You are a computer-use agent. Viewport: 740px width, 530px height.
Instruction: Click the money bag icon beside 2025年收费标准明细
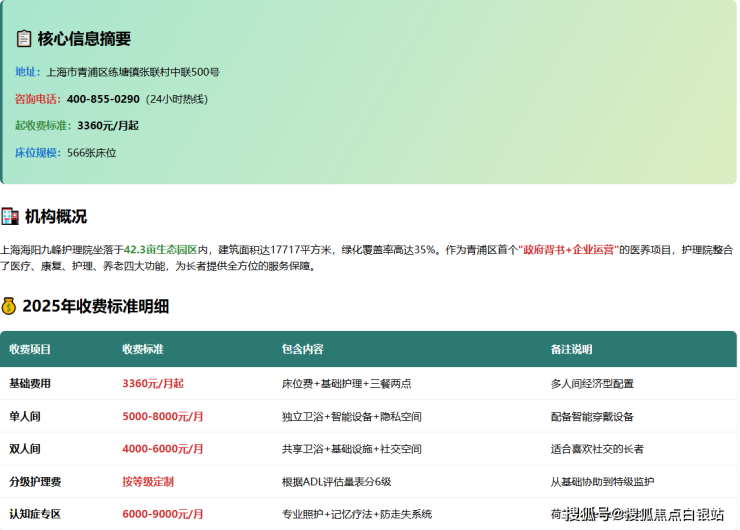[9, 306]
